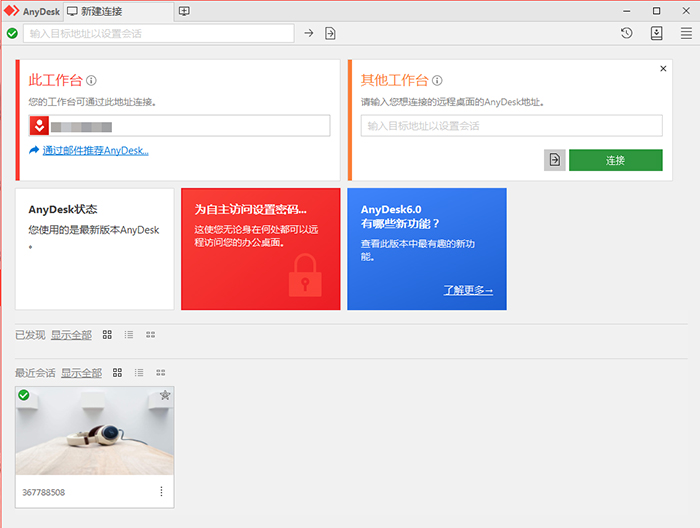700x528 pixels.
Task: Open the red 为自主访问设置密码 tile
Action: (x=261, y=249)
